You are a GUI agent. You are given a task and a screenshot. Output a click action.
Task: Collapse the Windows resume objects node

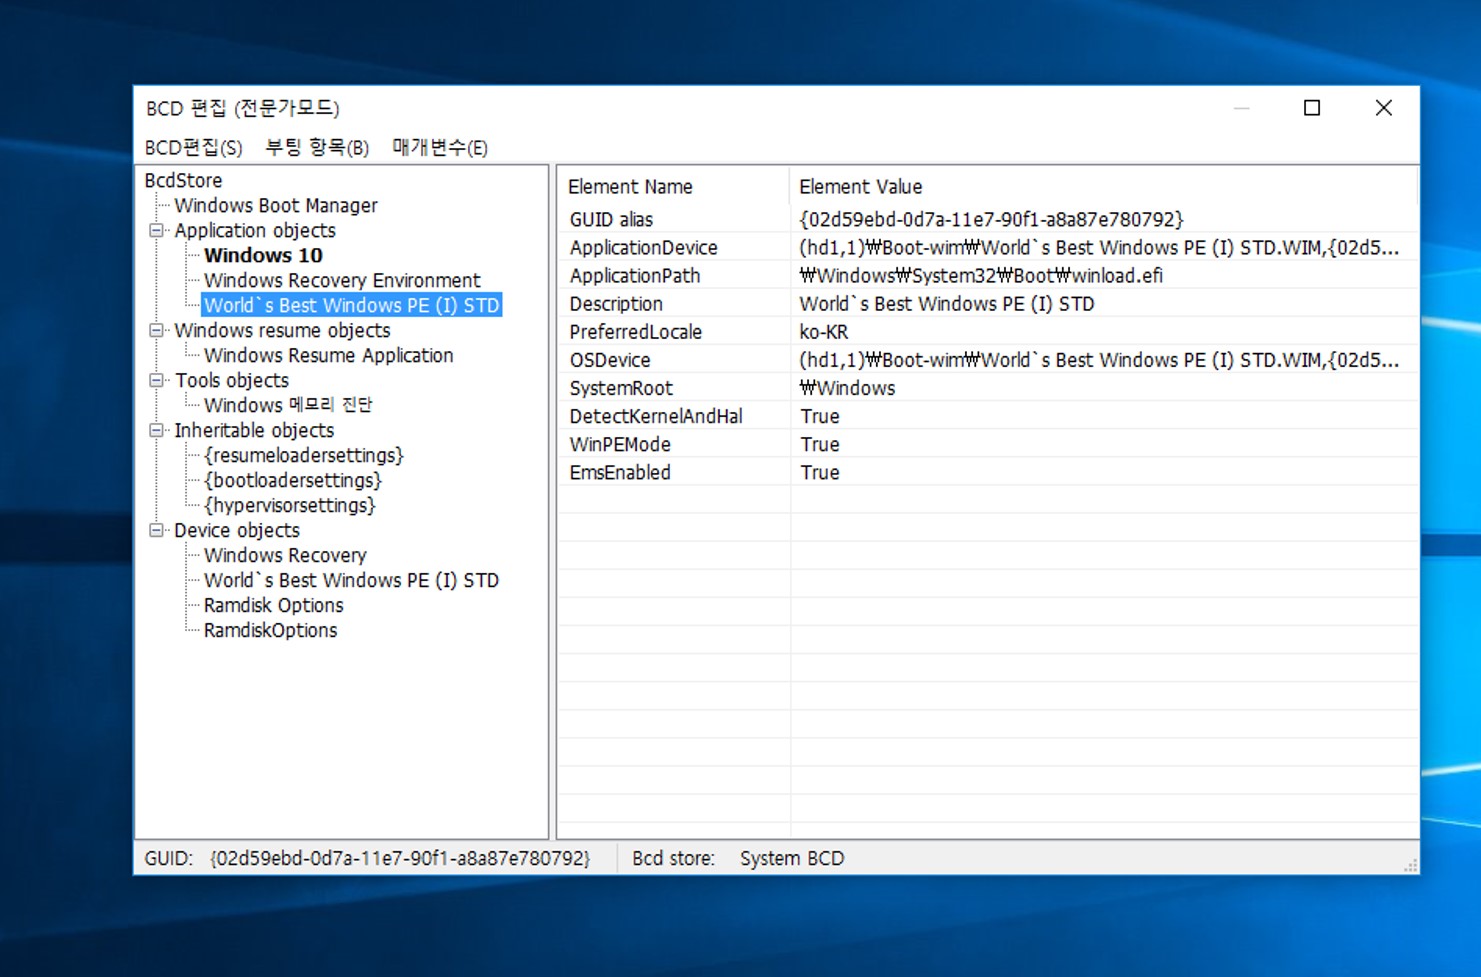tap(157, 331)
